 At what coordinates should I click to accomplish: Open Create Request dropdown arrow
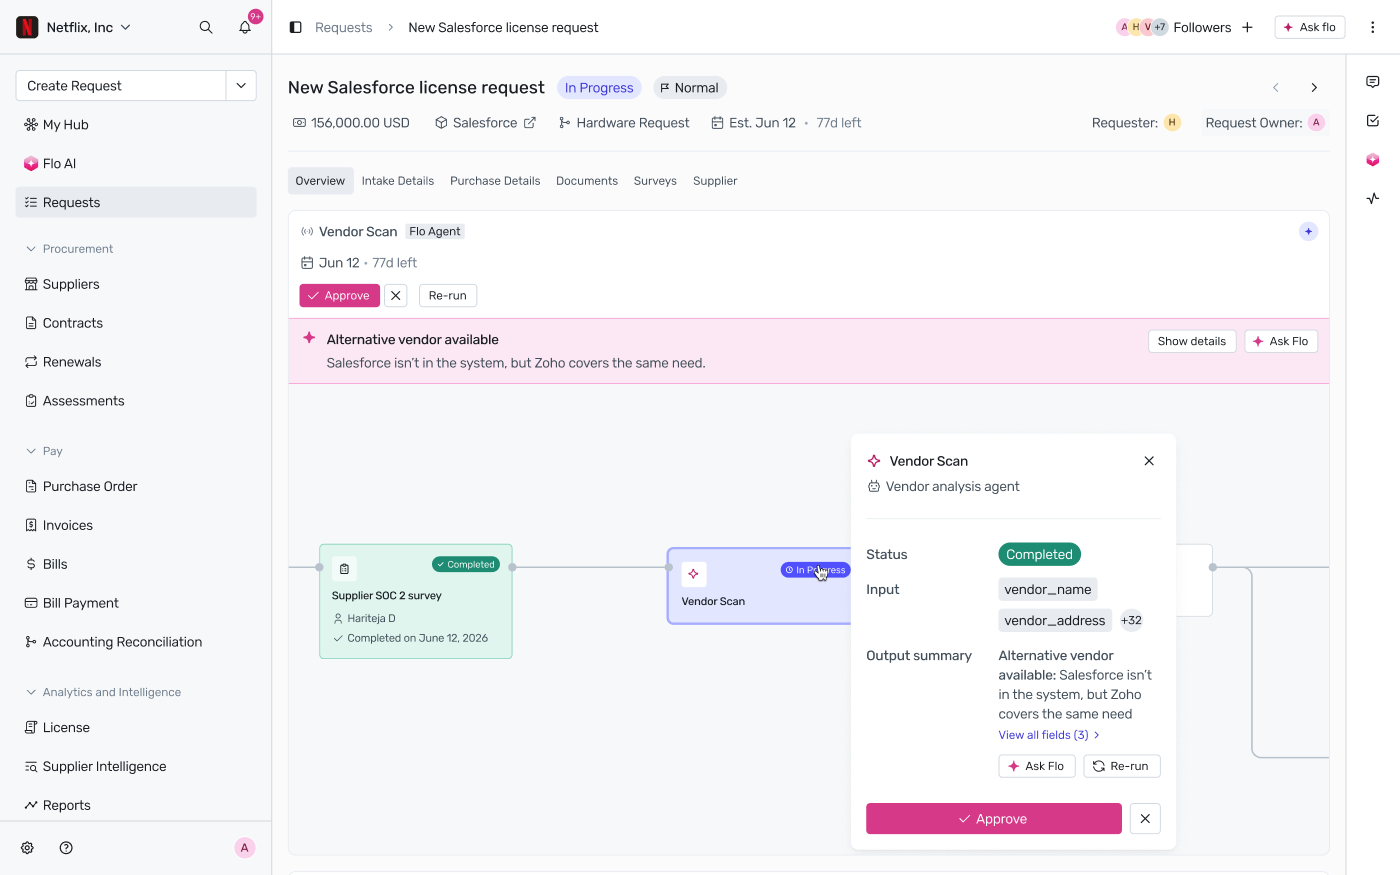click(241, 86)
